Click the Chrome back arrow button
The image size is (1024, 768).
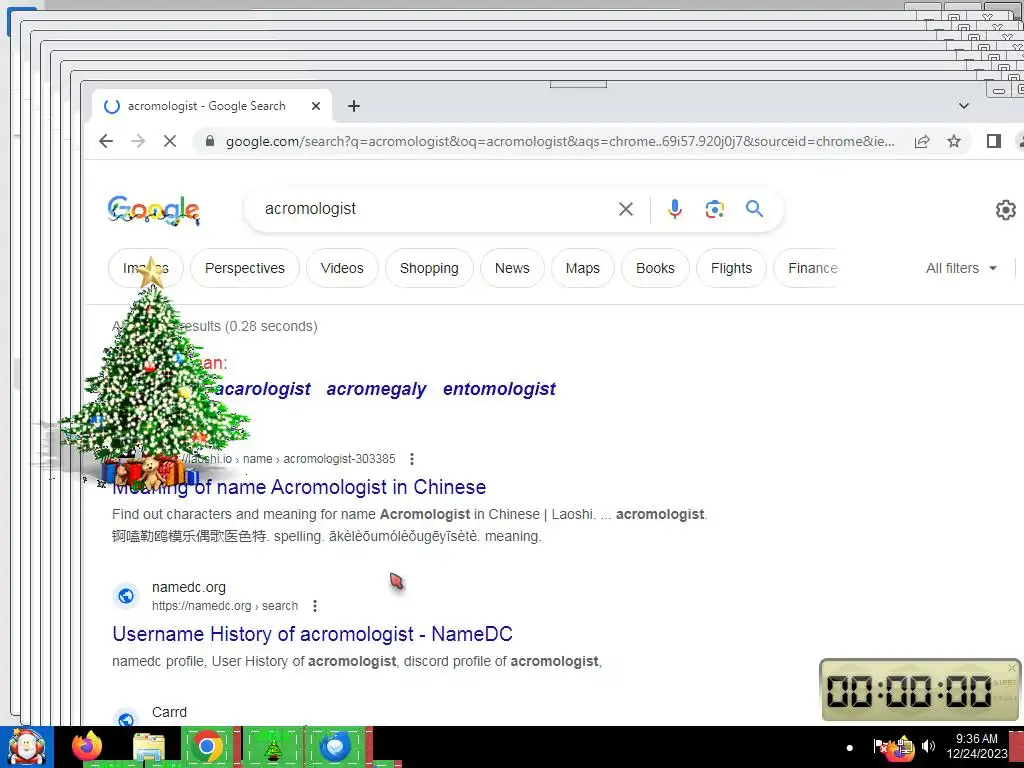[106, 141]
